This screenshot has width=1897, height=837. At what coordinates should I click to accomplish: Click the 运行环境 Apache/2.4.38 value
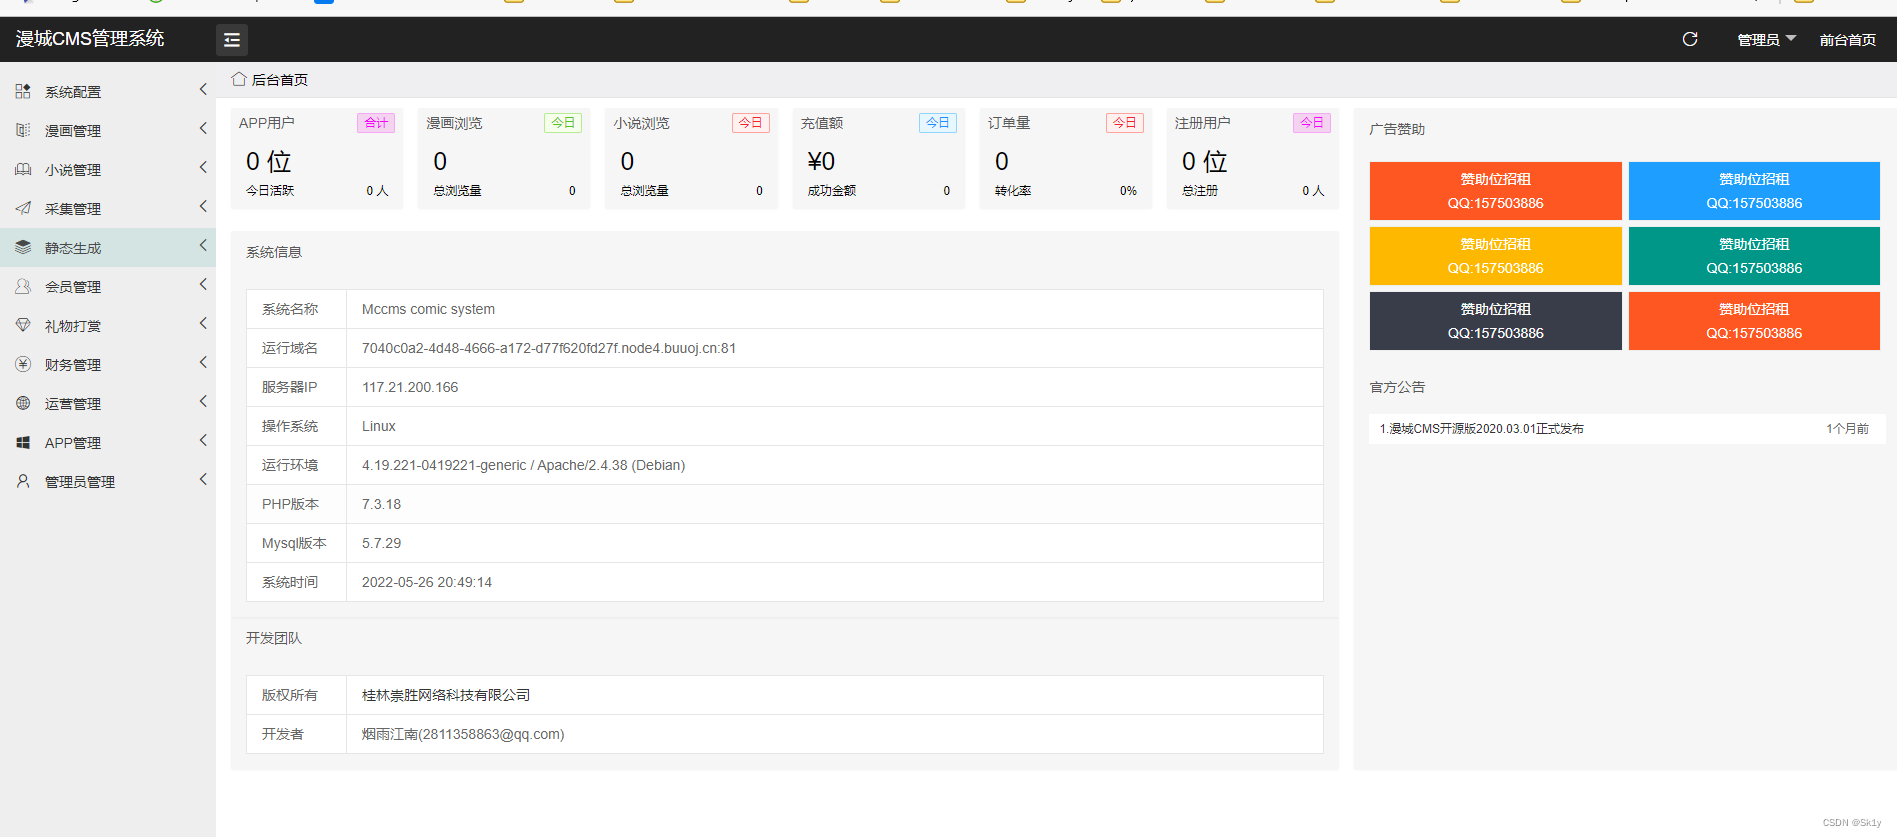[523, 465]
